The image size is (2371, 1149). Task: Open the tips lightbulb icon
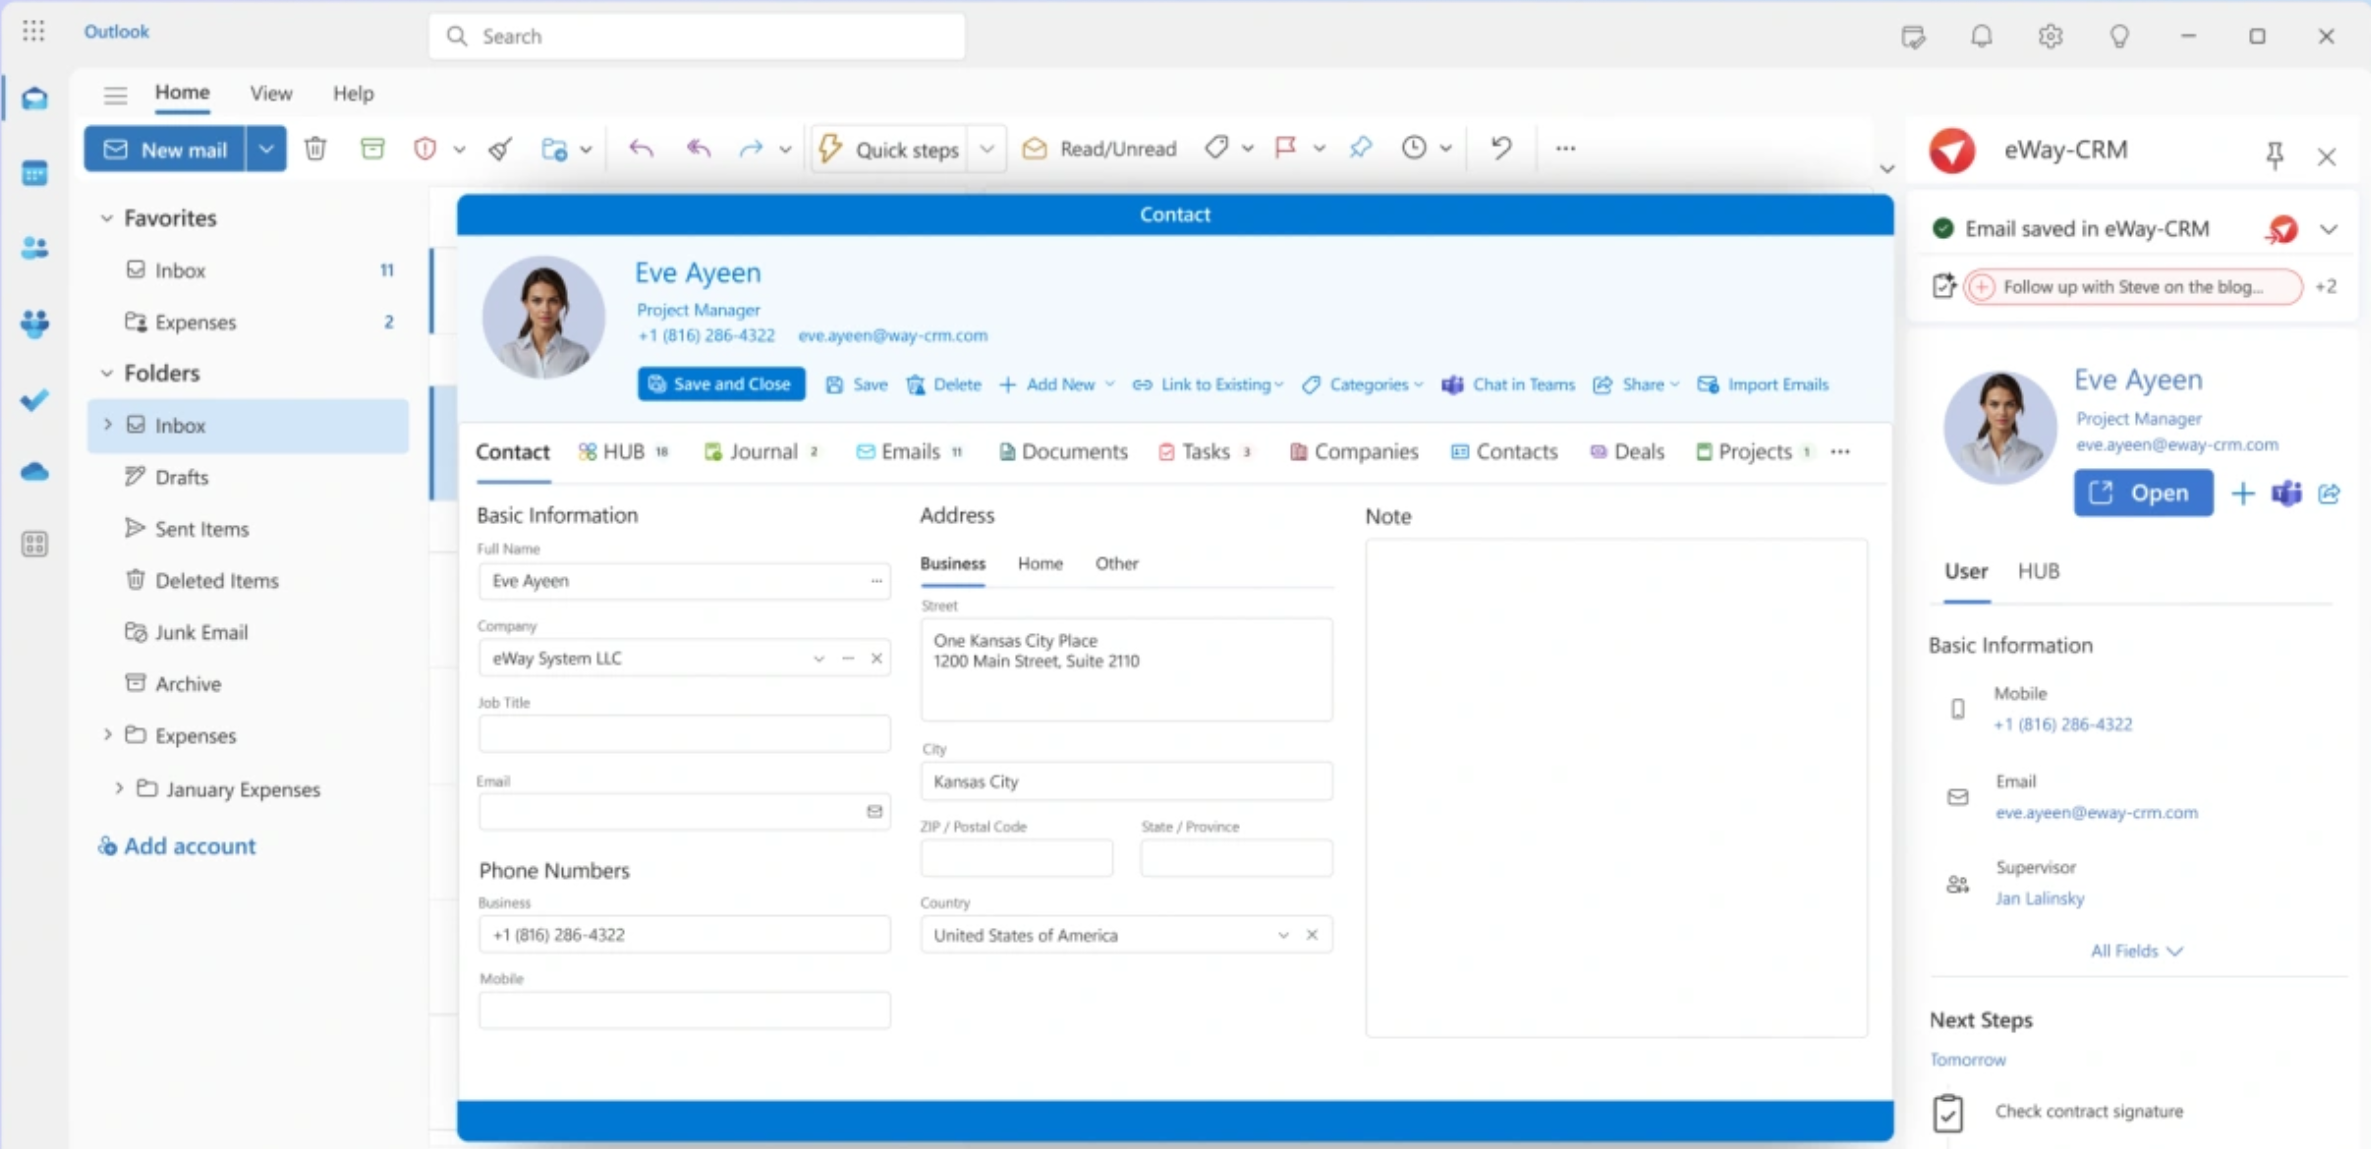click(x=2119, y=36)
